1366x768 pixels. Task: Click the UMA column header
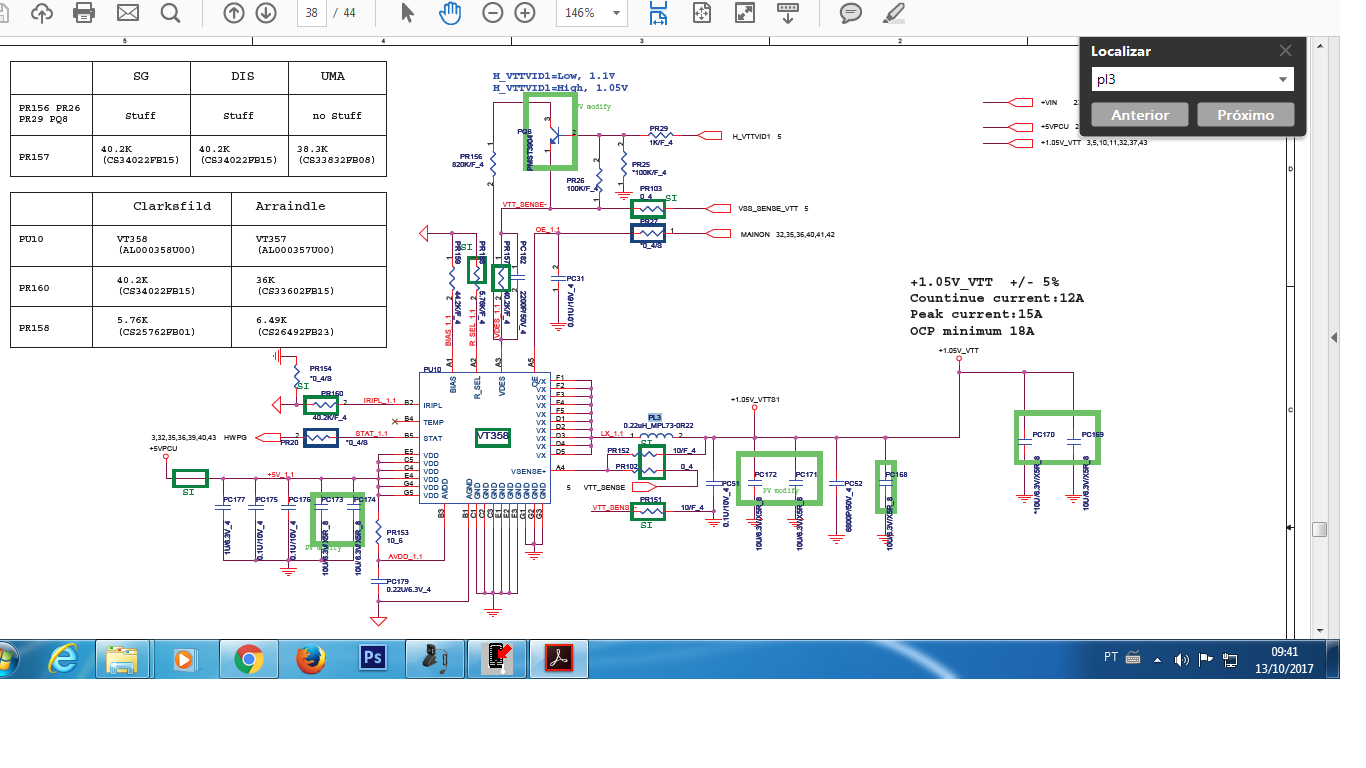point(333,76)
